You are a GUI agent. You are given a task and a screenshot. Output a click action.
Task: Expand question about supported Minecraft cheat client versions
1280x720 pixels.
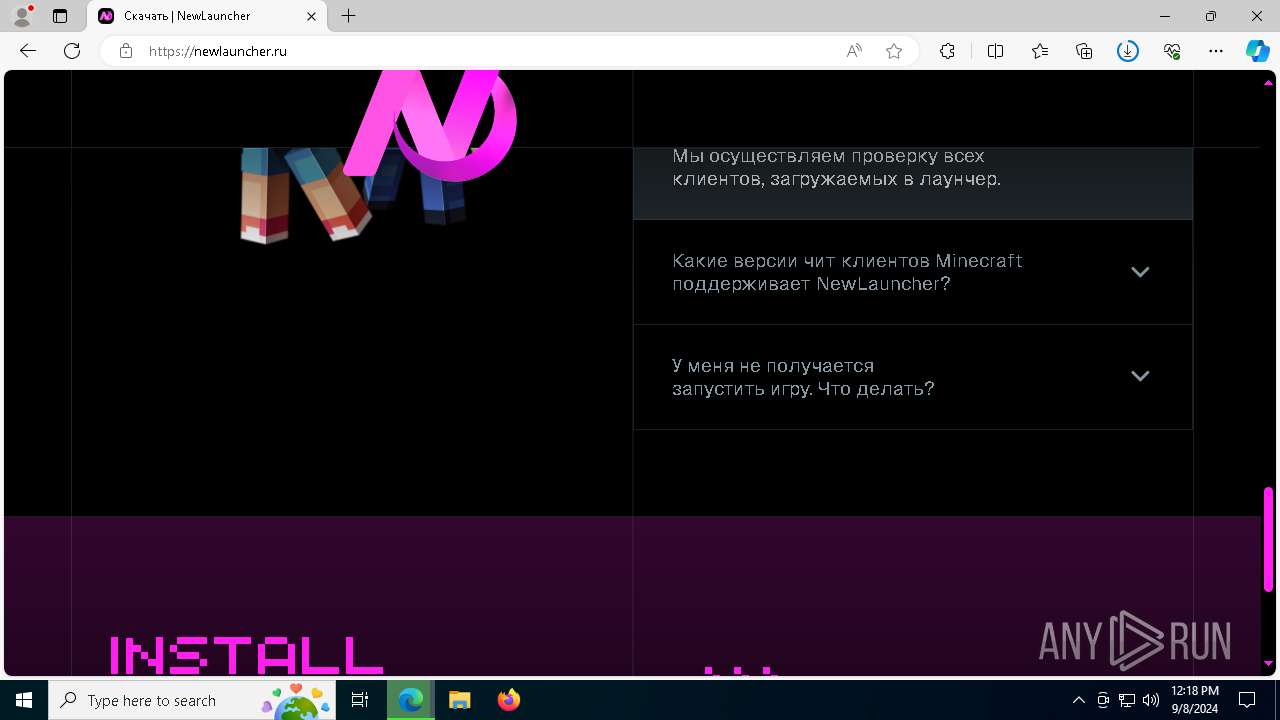tap(1140, 272)
